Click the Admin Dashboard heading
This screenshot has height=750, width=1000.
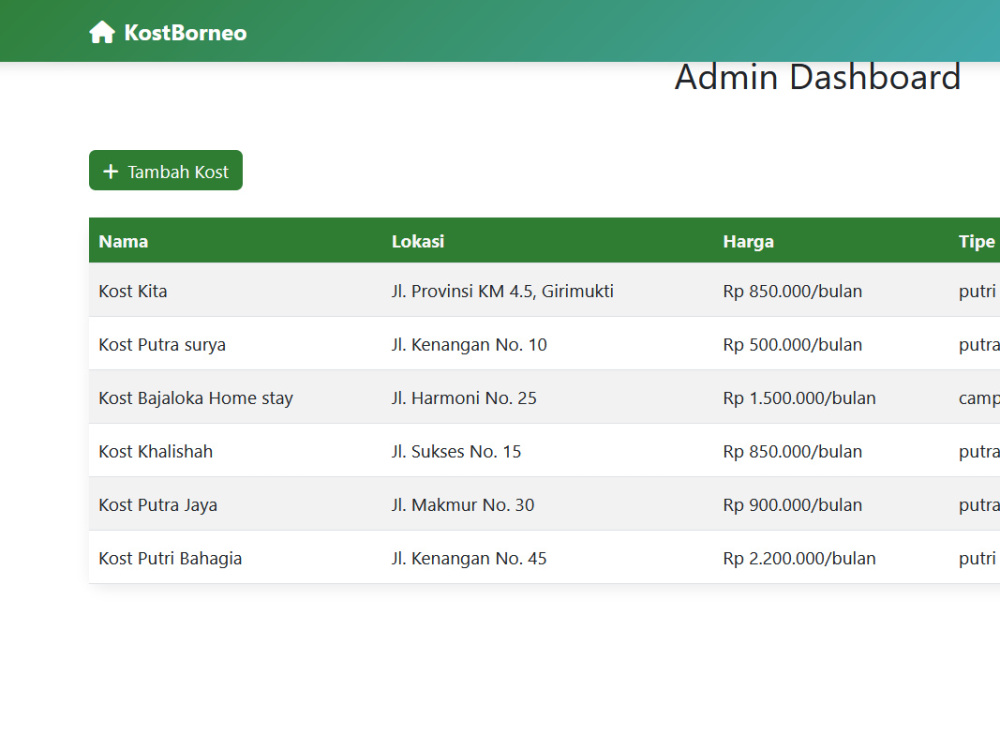[x=818, y=77]
